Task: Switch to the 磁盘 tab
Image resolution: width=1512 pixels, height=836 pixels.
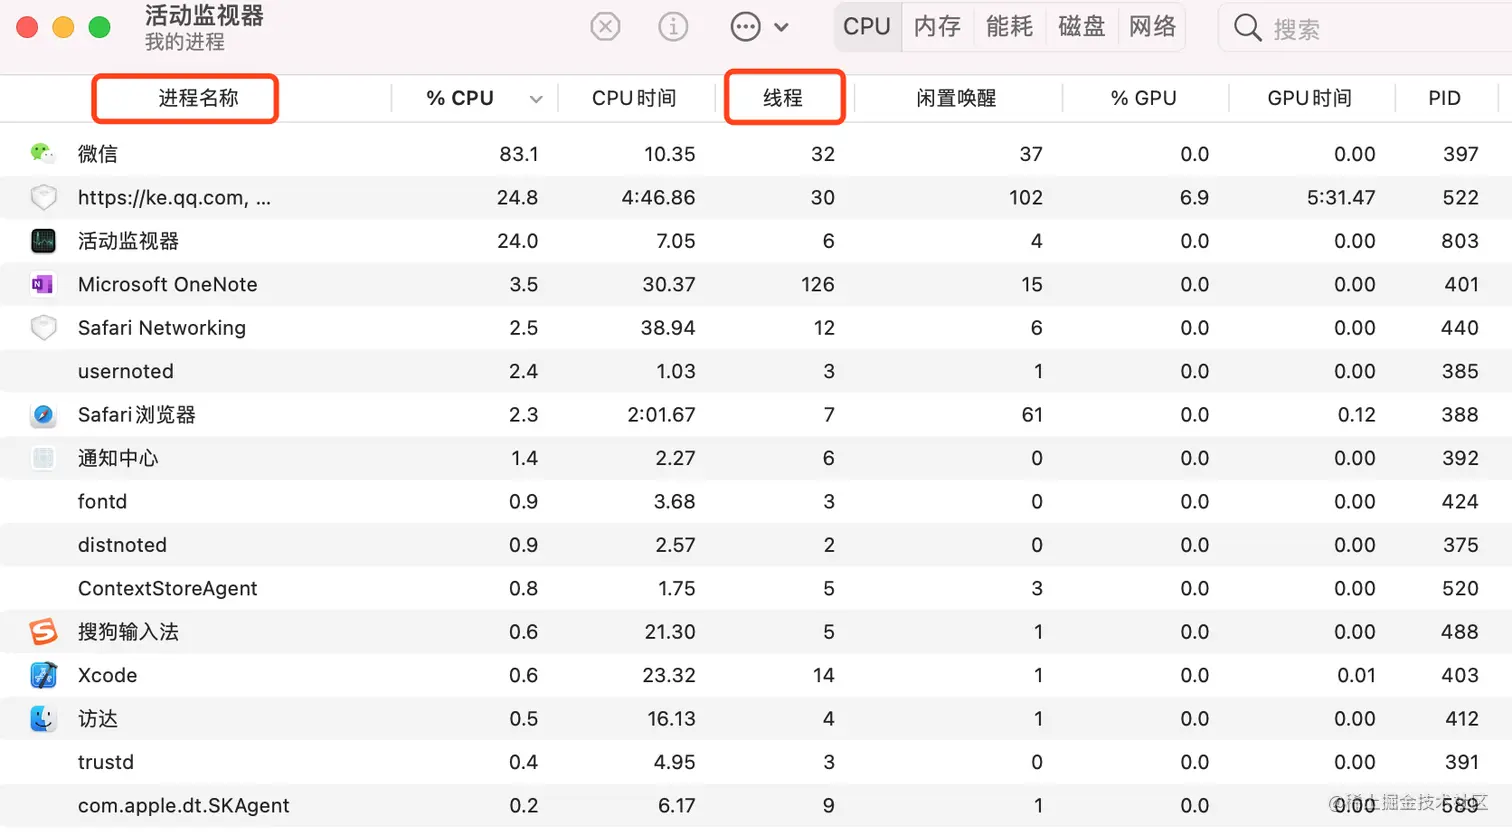Action: pos(1081,26)
